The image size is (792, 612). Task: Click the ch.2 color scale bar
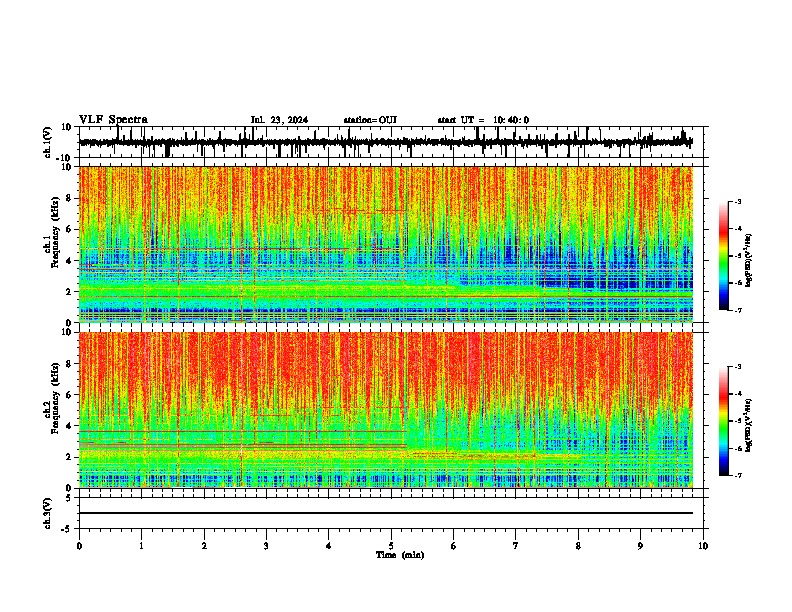724,421
